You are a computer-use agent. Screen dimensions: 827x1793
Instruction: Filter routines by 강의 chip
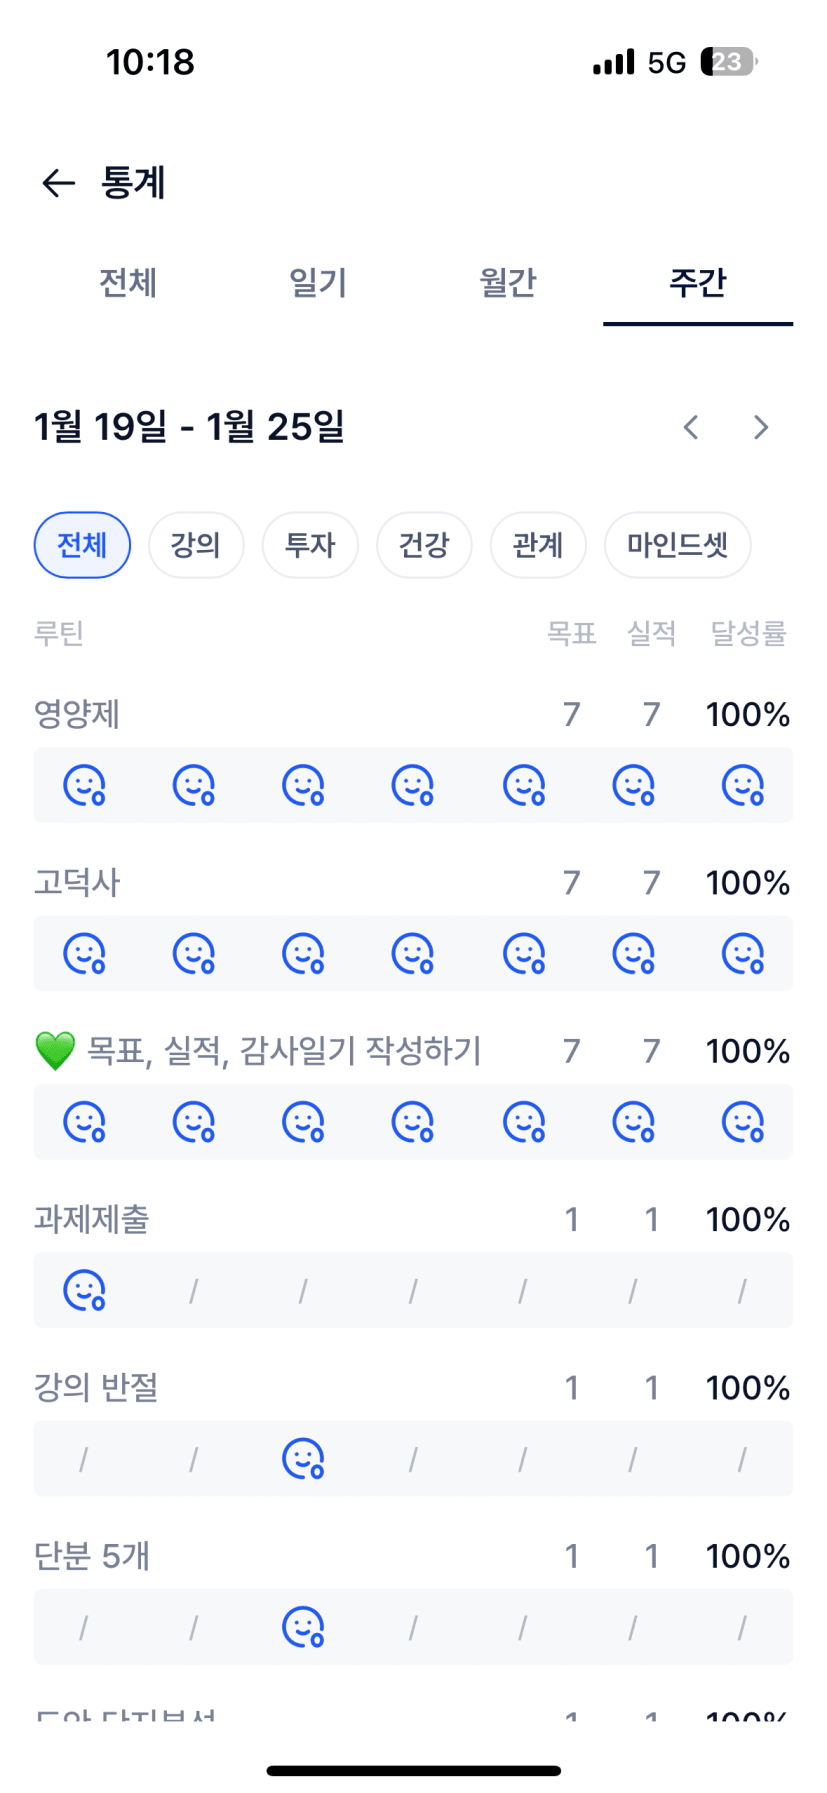tap(196, 545)
